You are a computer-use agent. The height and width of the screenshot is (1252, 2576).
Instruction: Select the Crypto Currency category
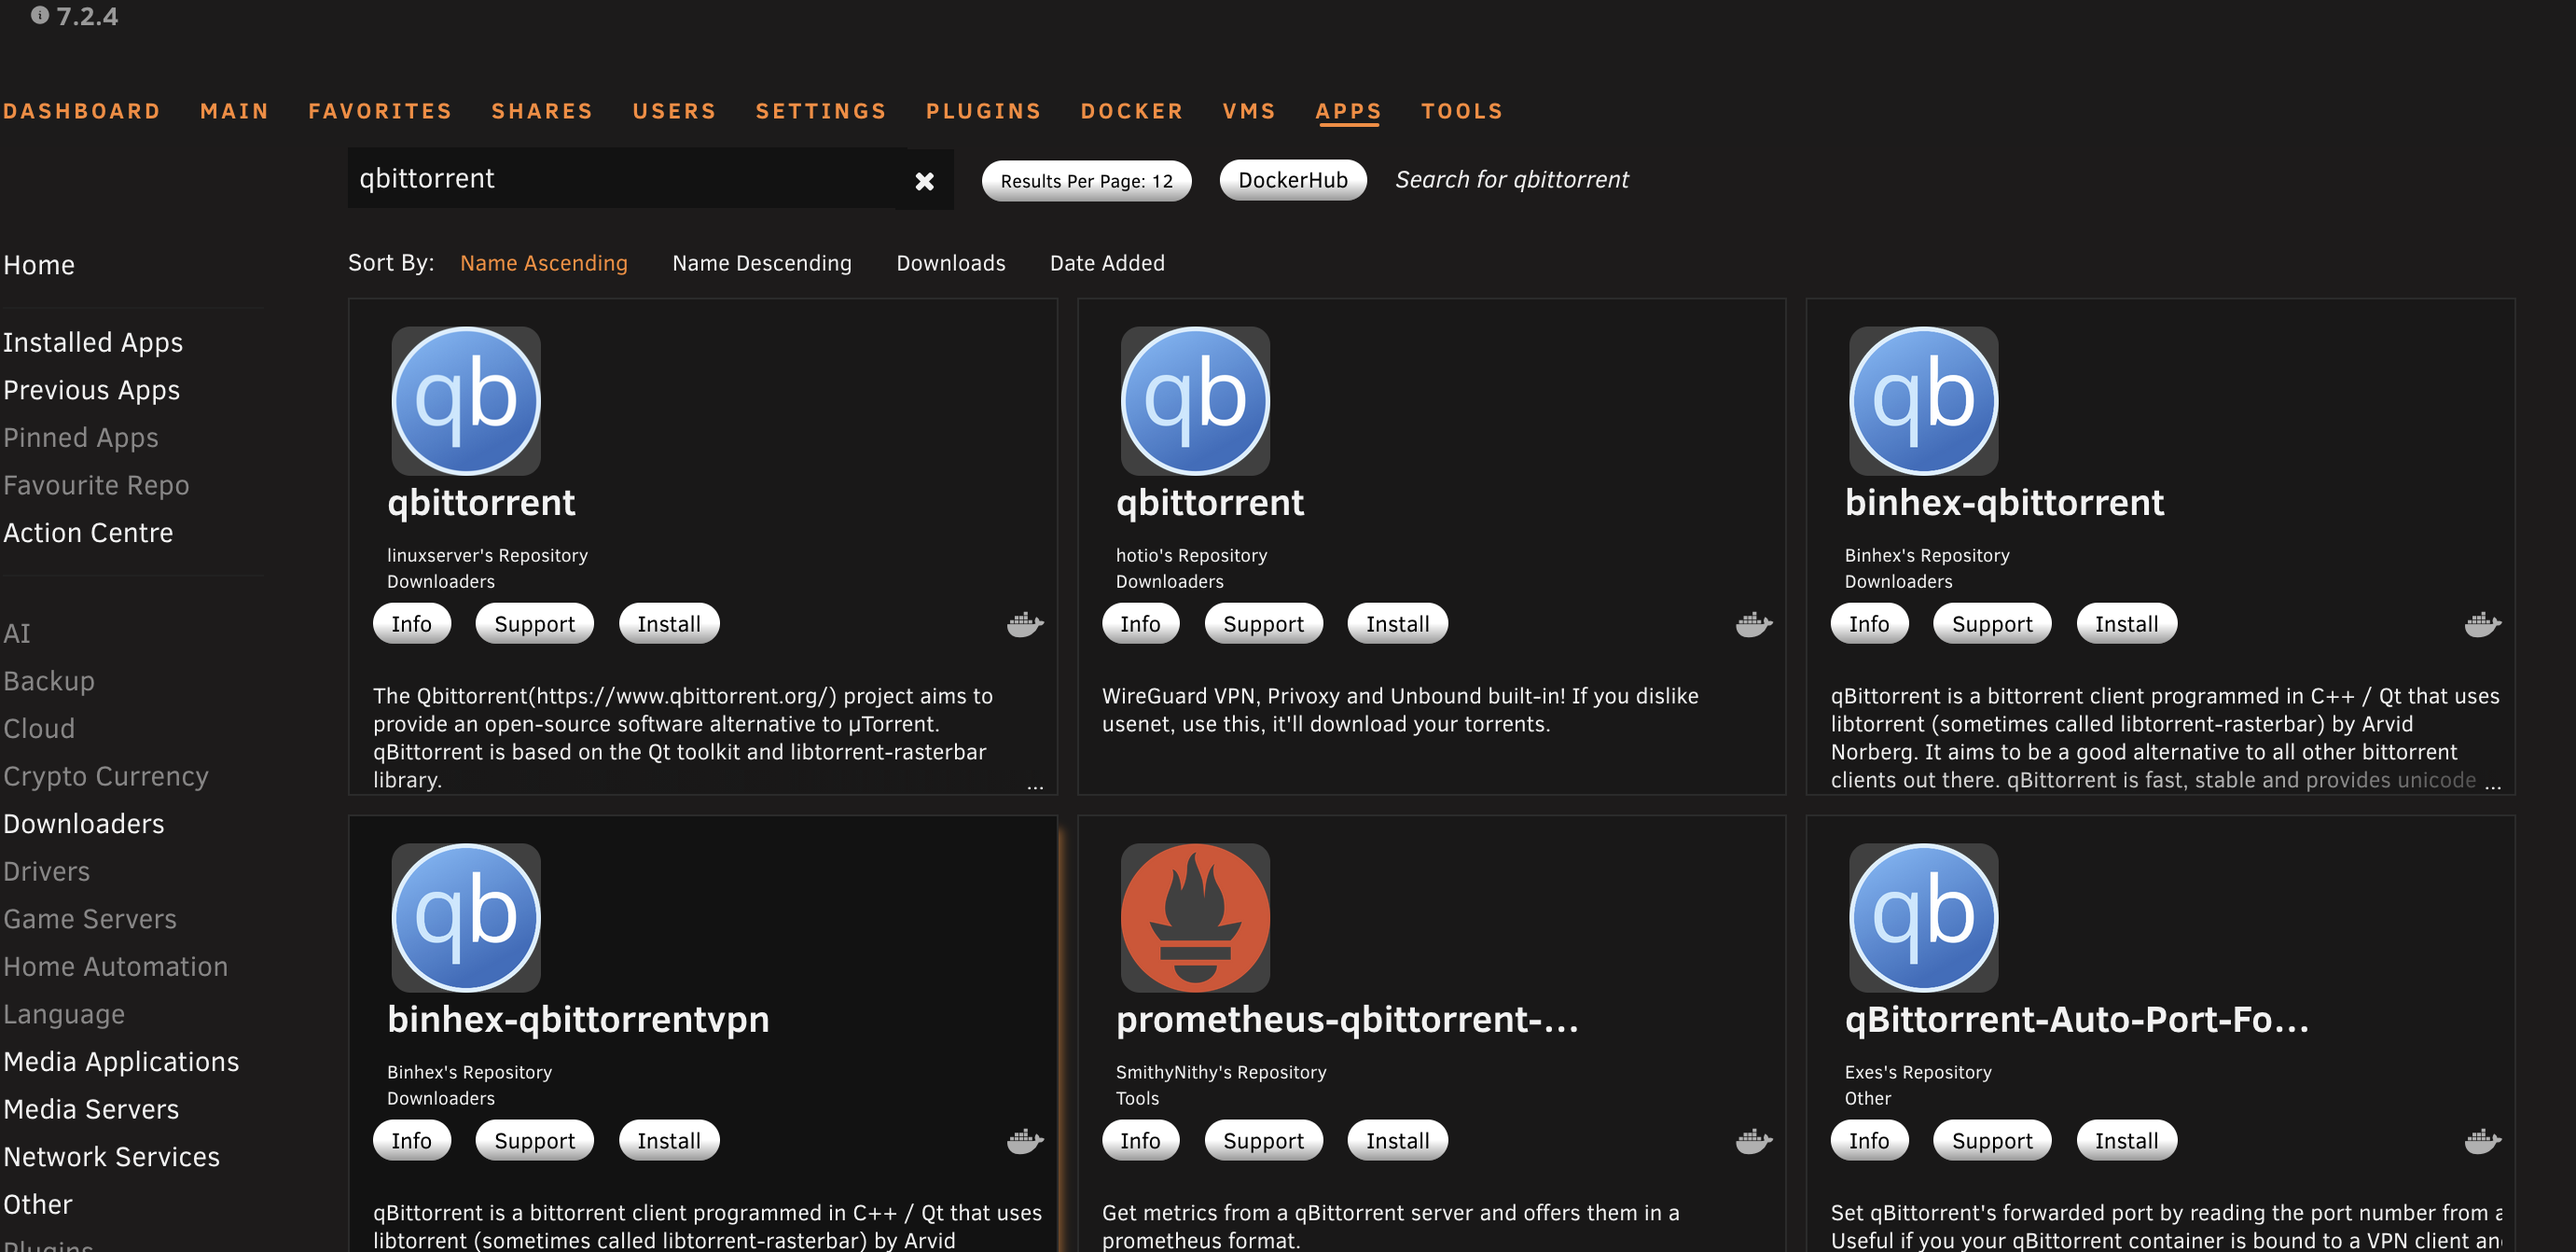pyautogui.click(x=106, y=776)
